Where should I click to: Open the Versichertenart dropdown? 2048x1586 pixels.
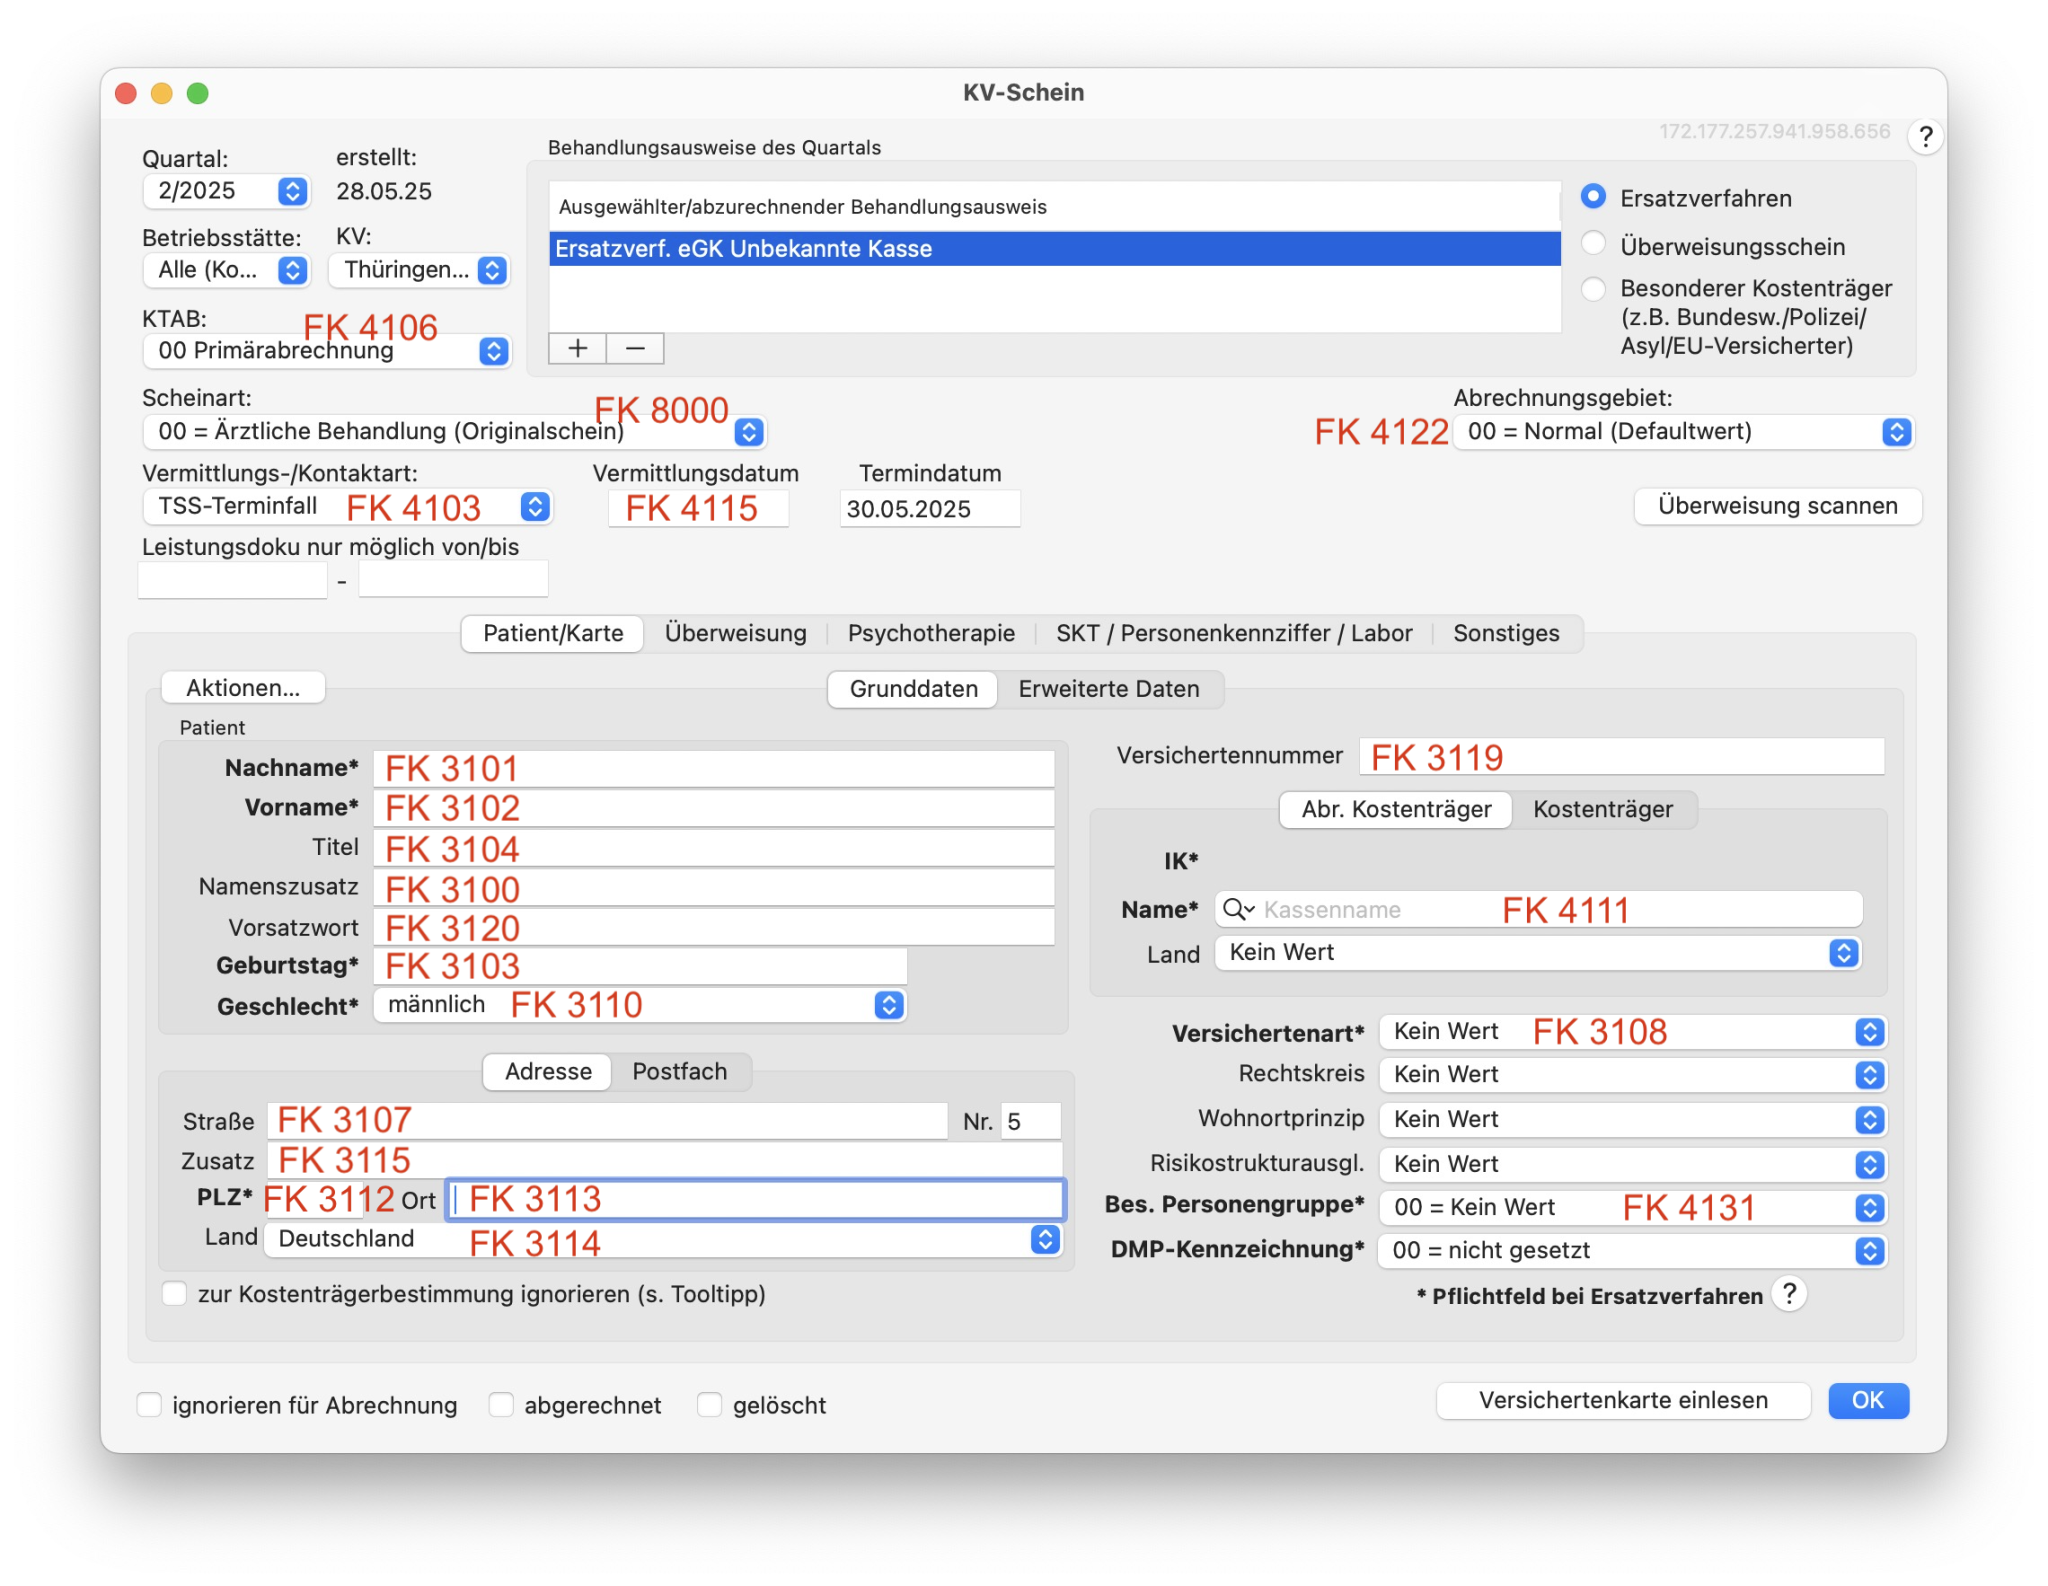(x=1633, y=1031)
